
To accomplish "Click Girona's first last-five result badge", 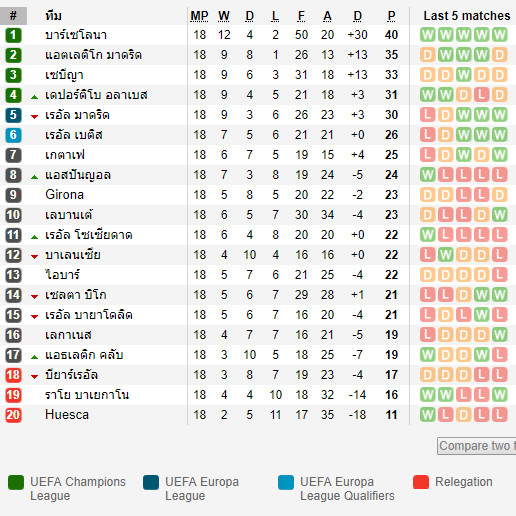I will [428, 195].
